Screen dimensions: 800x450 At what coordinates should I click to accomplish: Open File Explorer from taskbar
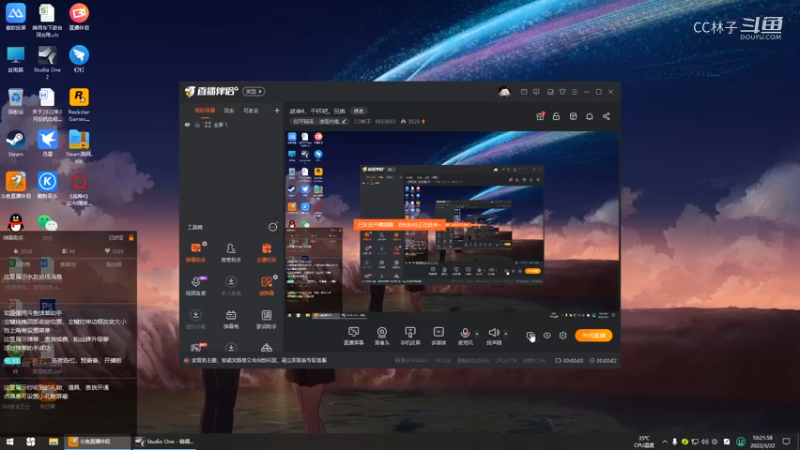(53, 442)
